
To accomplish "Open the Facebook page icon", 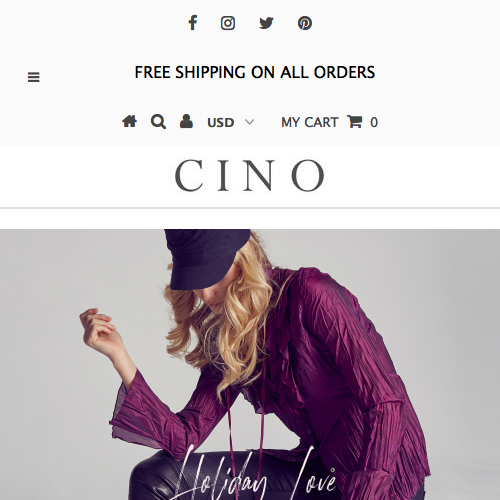I will (193, 23).
